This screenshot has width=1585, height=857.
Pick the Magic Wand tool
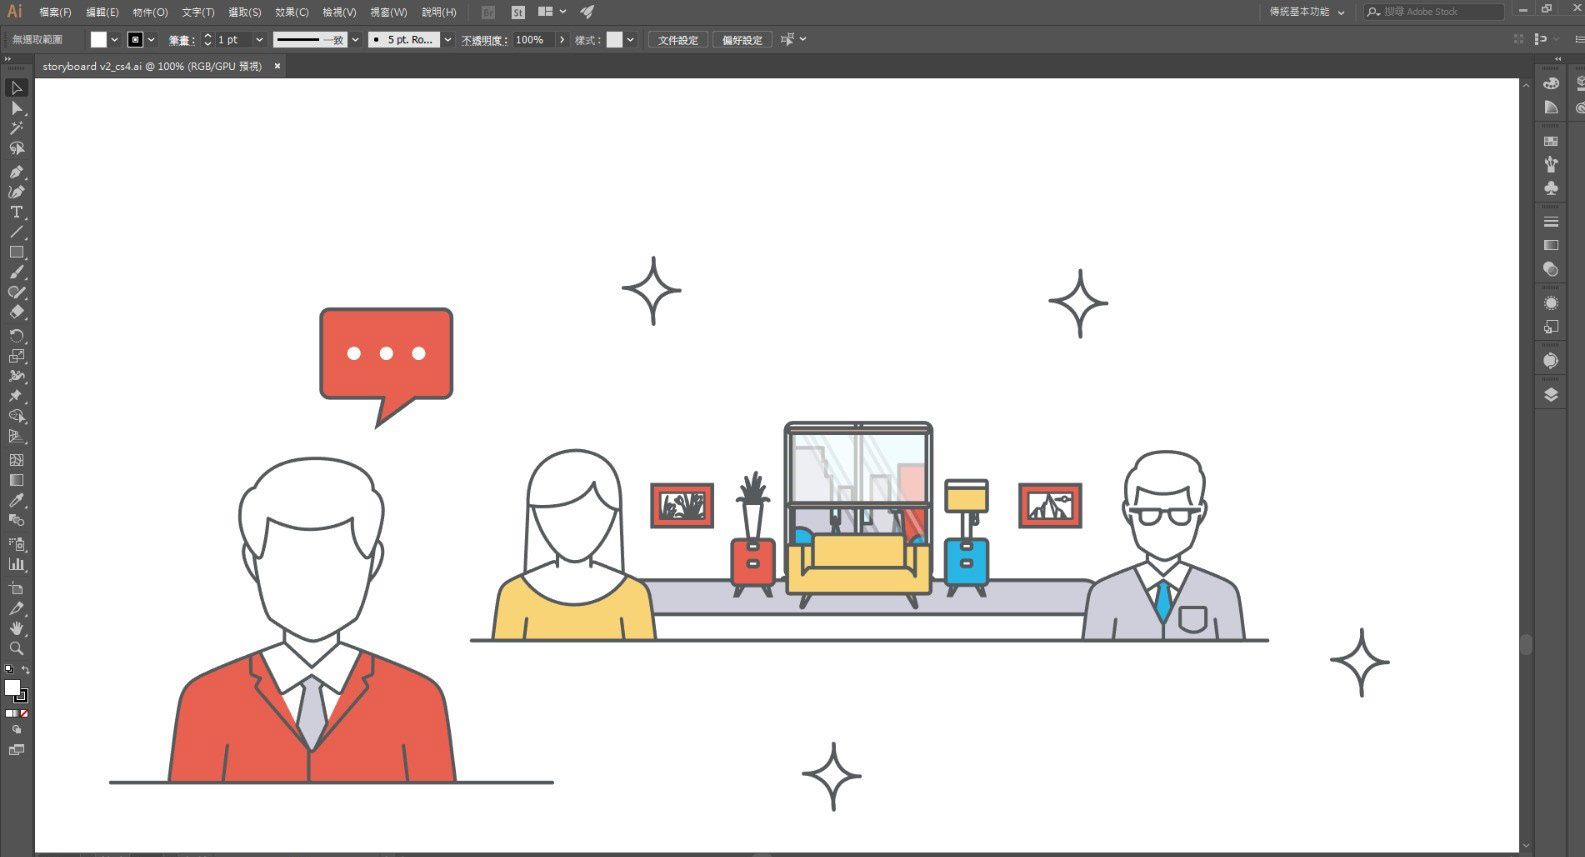pyautogui.click(x=16, y=128)
